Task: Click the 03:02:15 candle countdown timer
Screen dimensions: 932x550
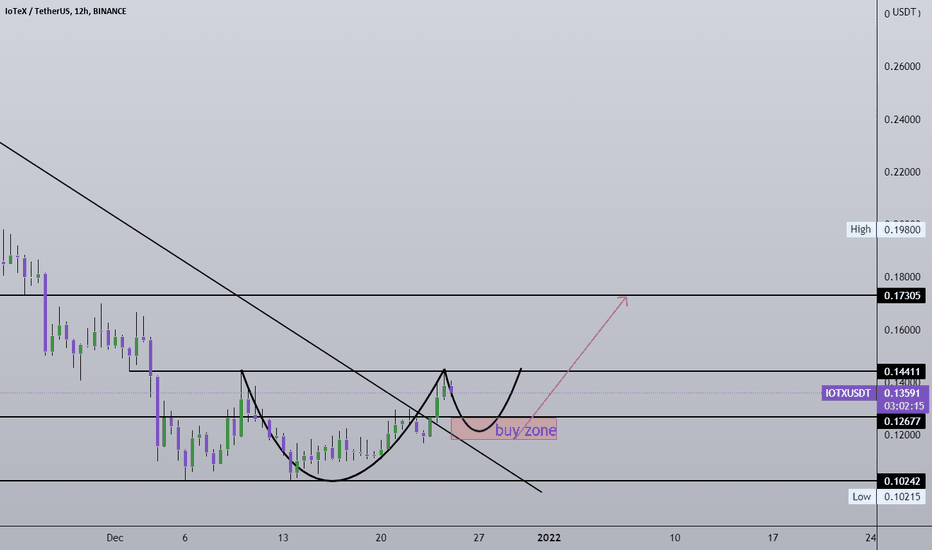Action: (x=903, y=407)
